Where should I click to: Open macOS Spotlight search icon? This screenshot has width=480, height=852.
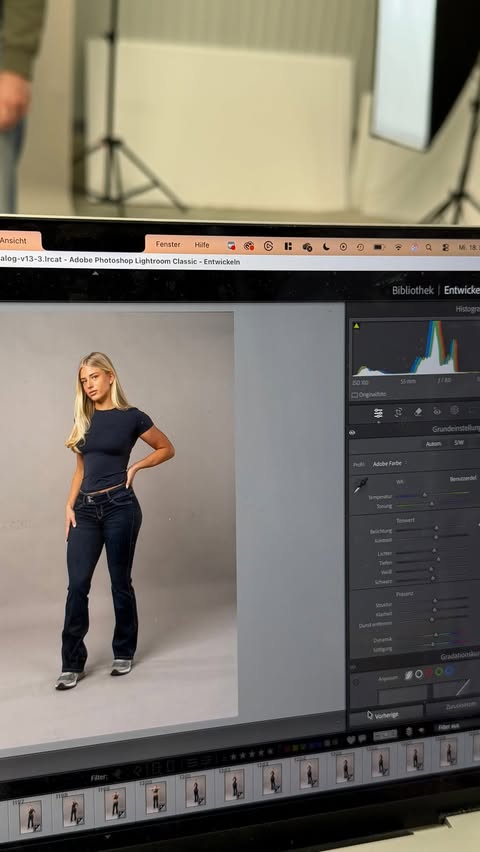coord(429,247)
